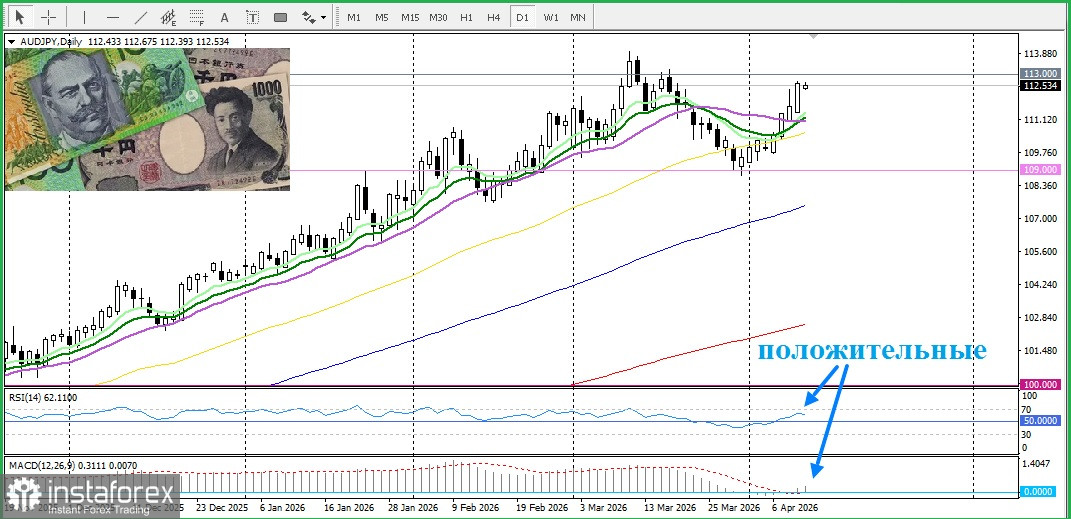Select the D1 daily timeframe

pos(523,17)
